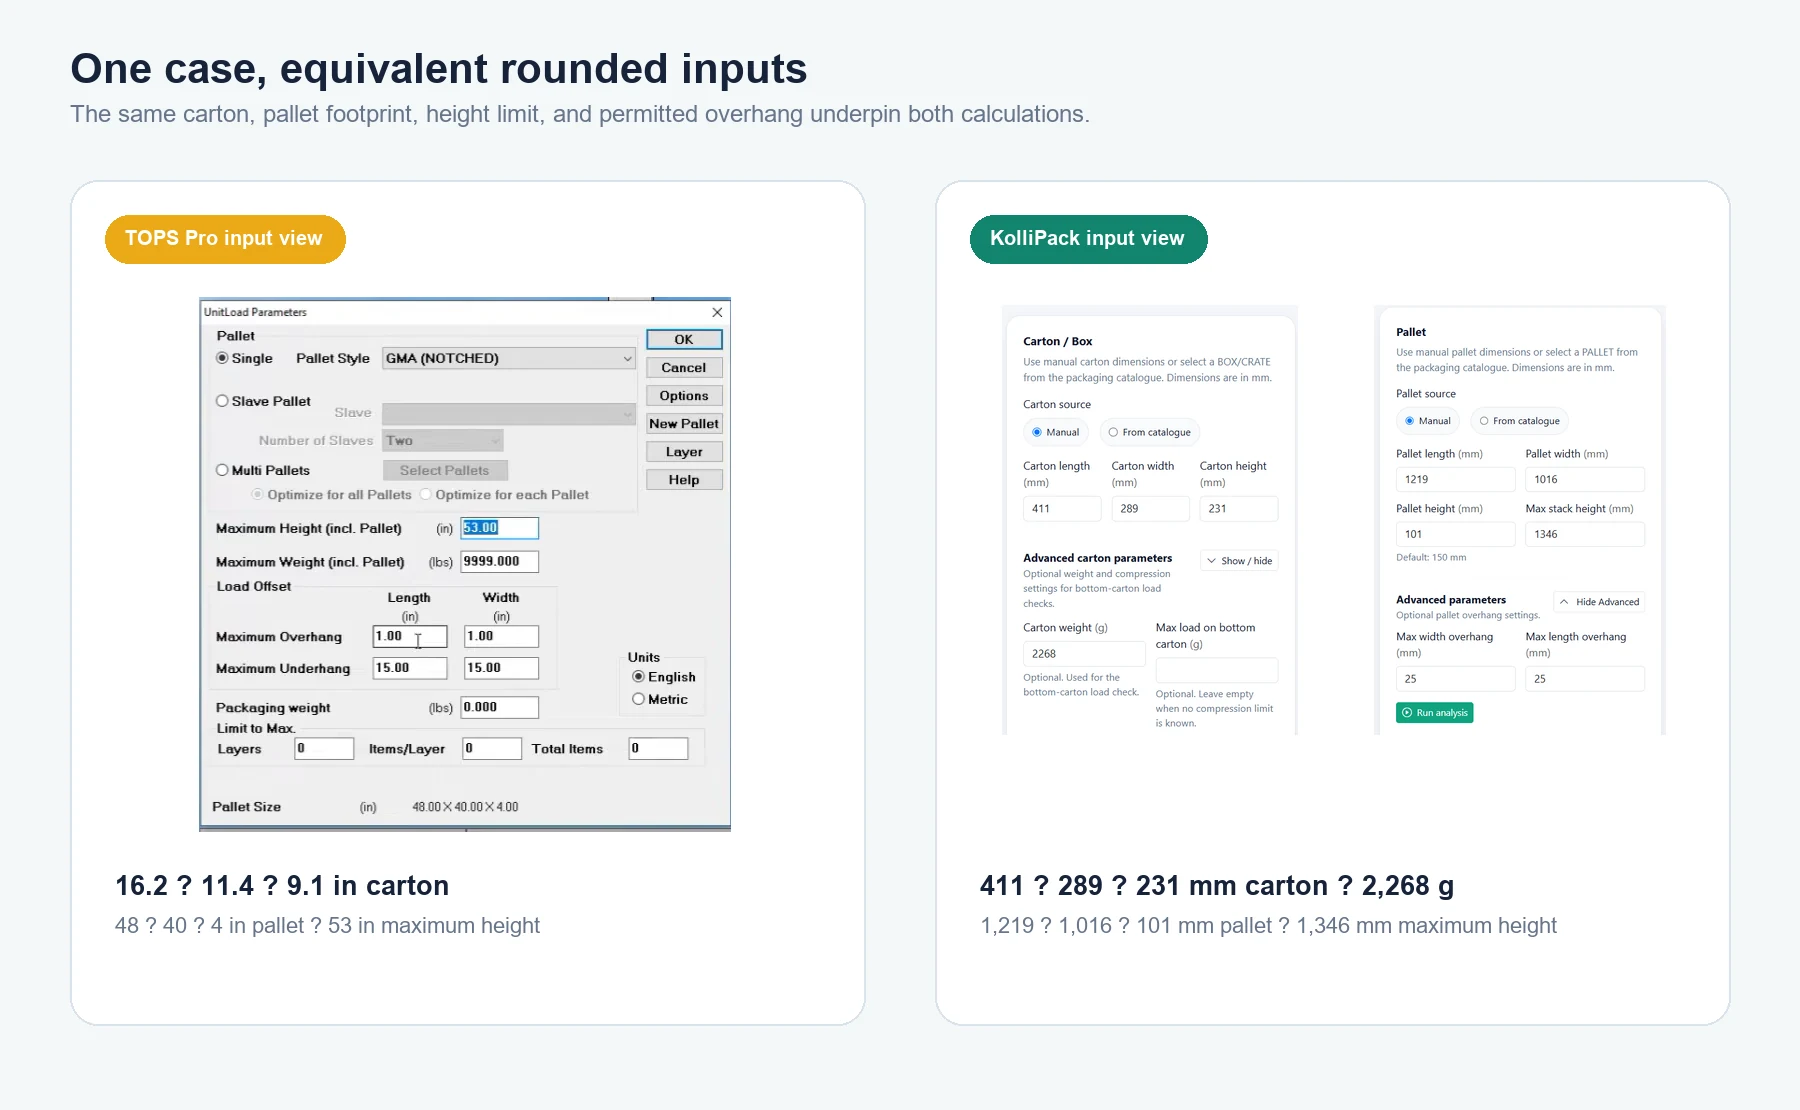Click the Total Items field
The width and height of the screenshot is (1800, 1110).
tap(659, 749)
